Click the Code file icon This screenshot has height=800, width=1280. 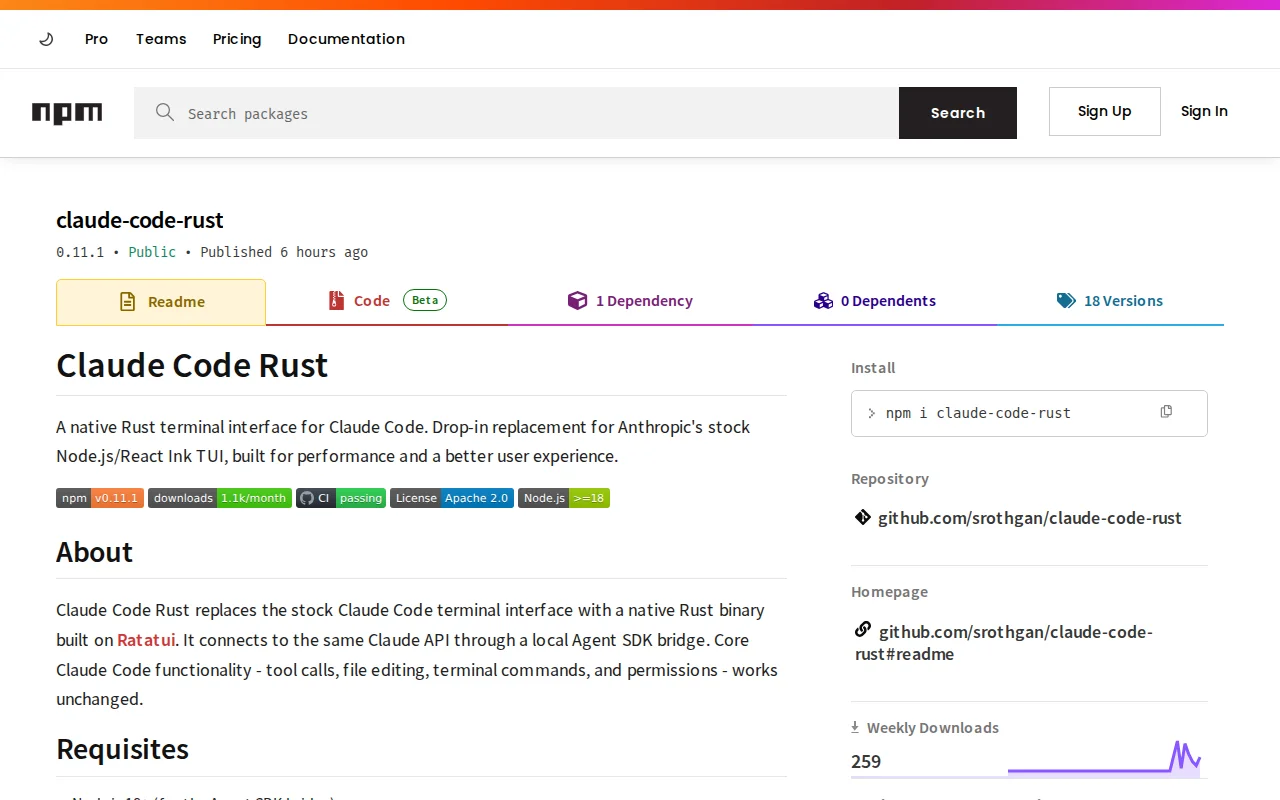pos(336,300)
